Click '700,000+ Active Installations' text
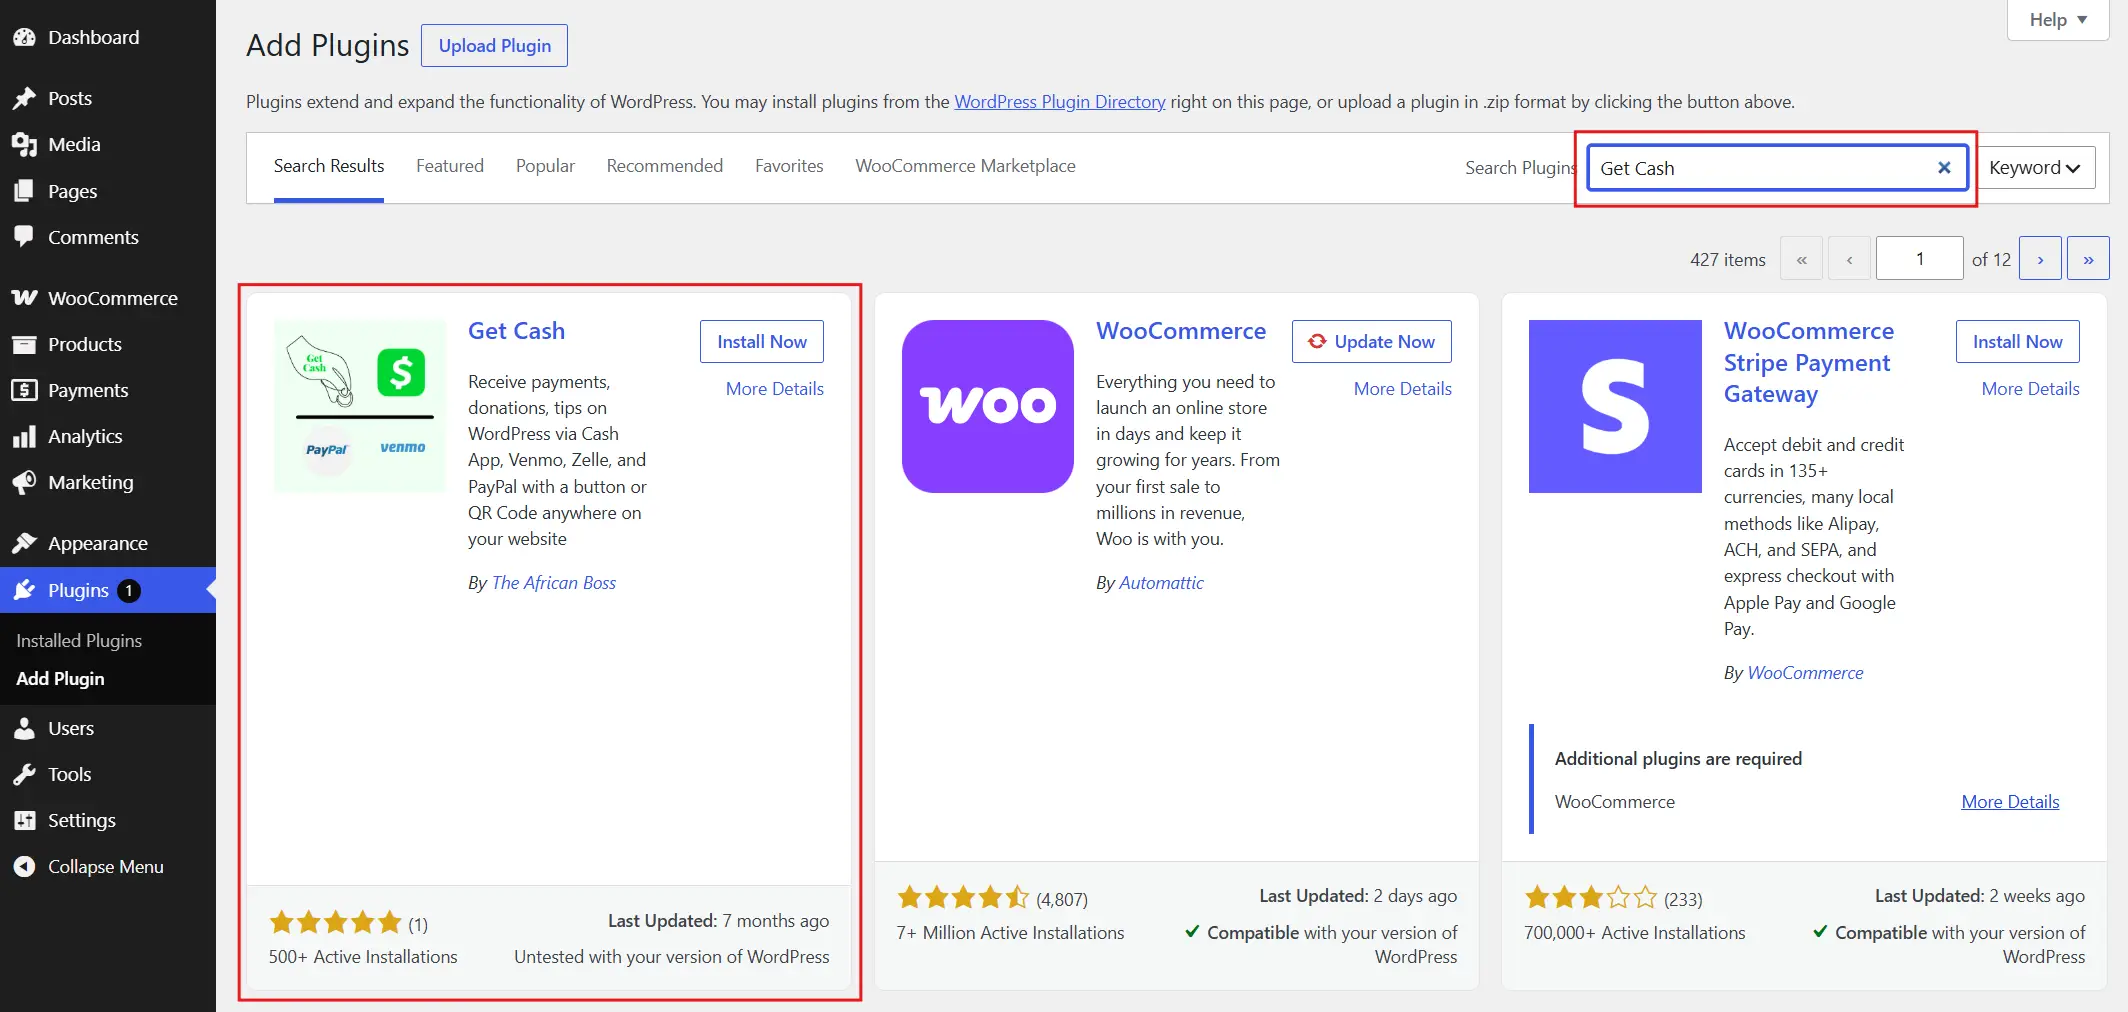The width and height of the screenshot is (2128, 1012). 1635,933
